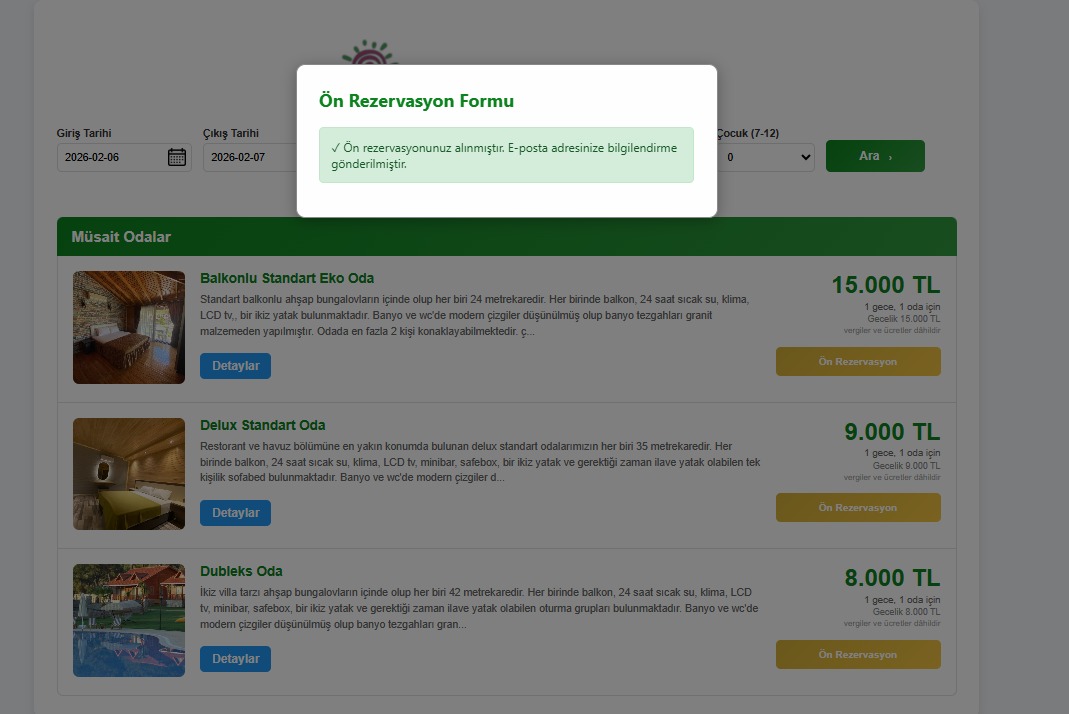
Task: Click the site logo above the modal
Action: click(x=369, y=53)
